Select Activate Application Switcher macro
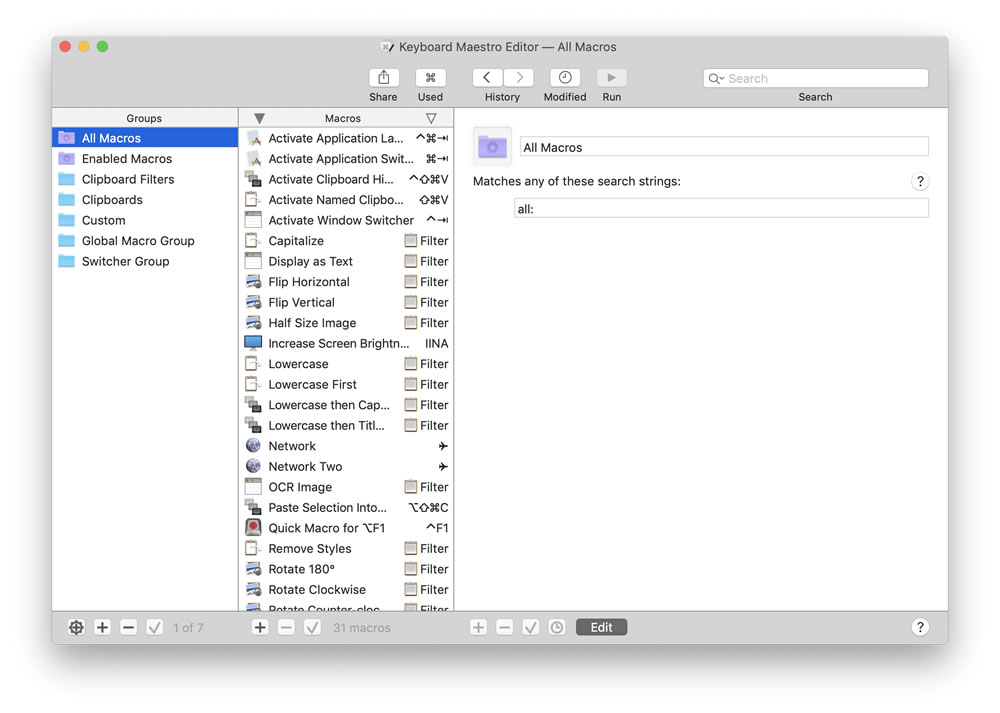This screenshot has width=1000, height=713. coord(346,158)
